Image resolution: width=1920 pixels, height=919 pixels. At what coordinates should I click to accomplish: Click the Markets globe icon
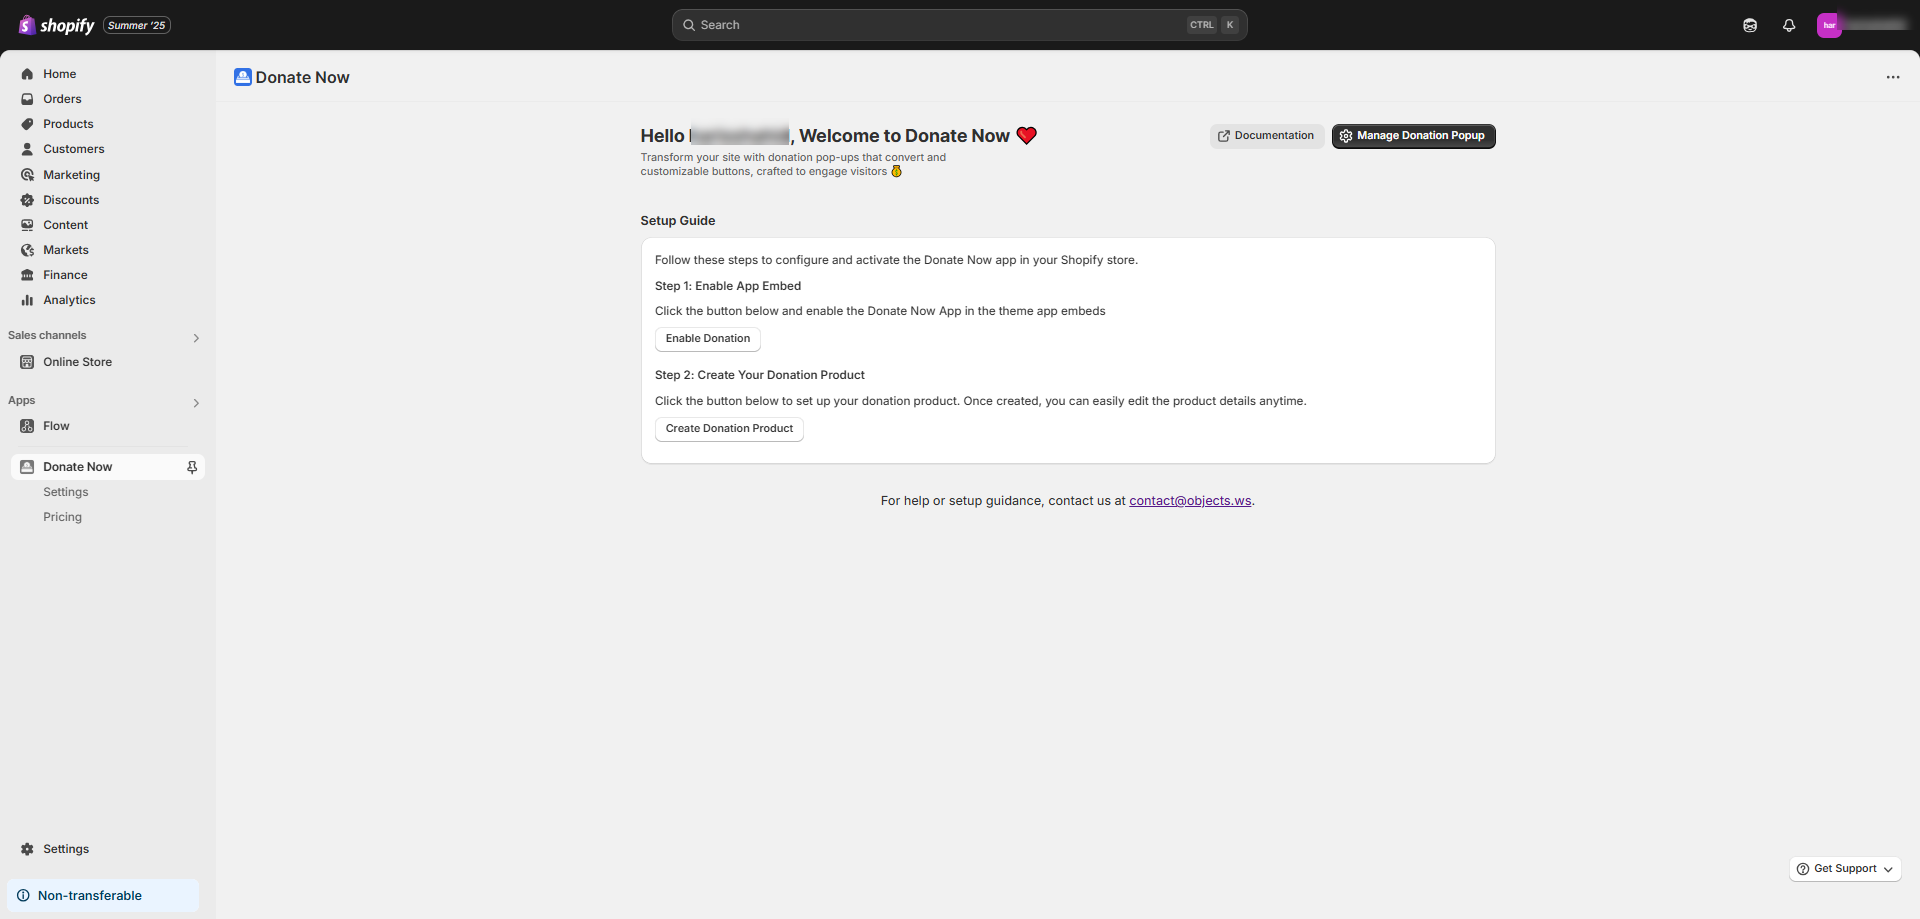(x=27, y=250)
